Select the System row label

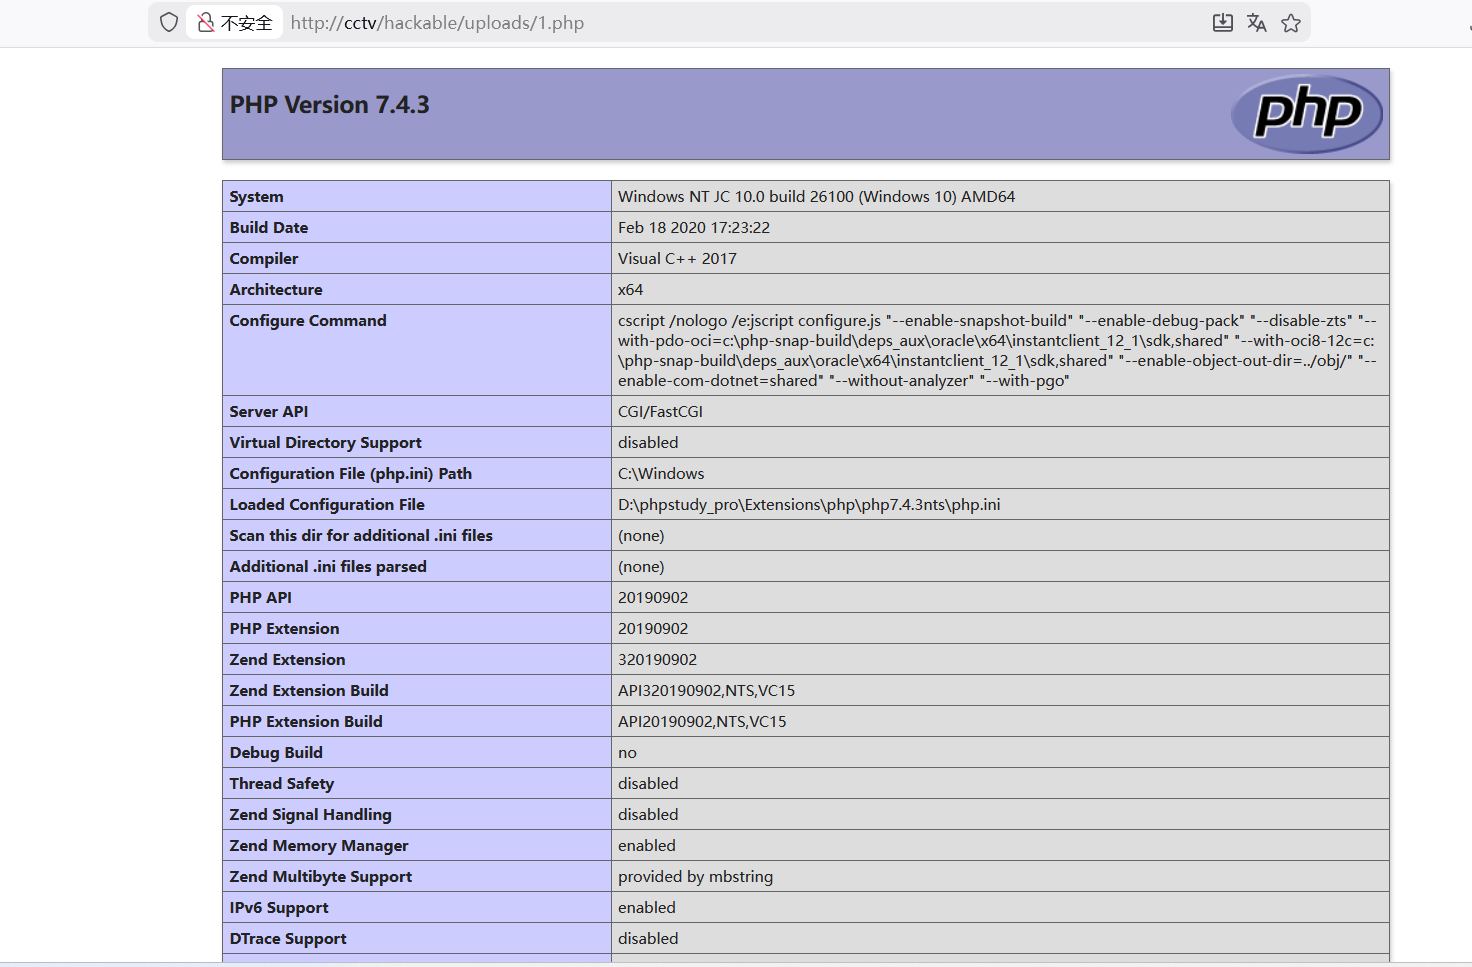pos(256,197)
